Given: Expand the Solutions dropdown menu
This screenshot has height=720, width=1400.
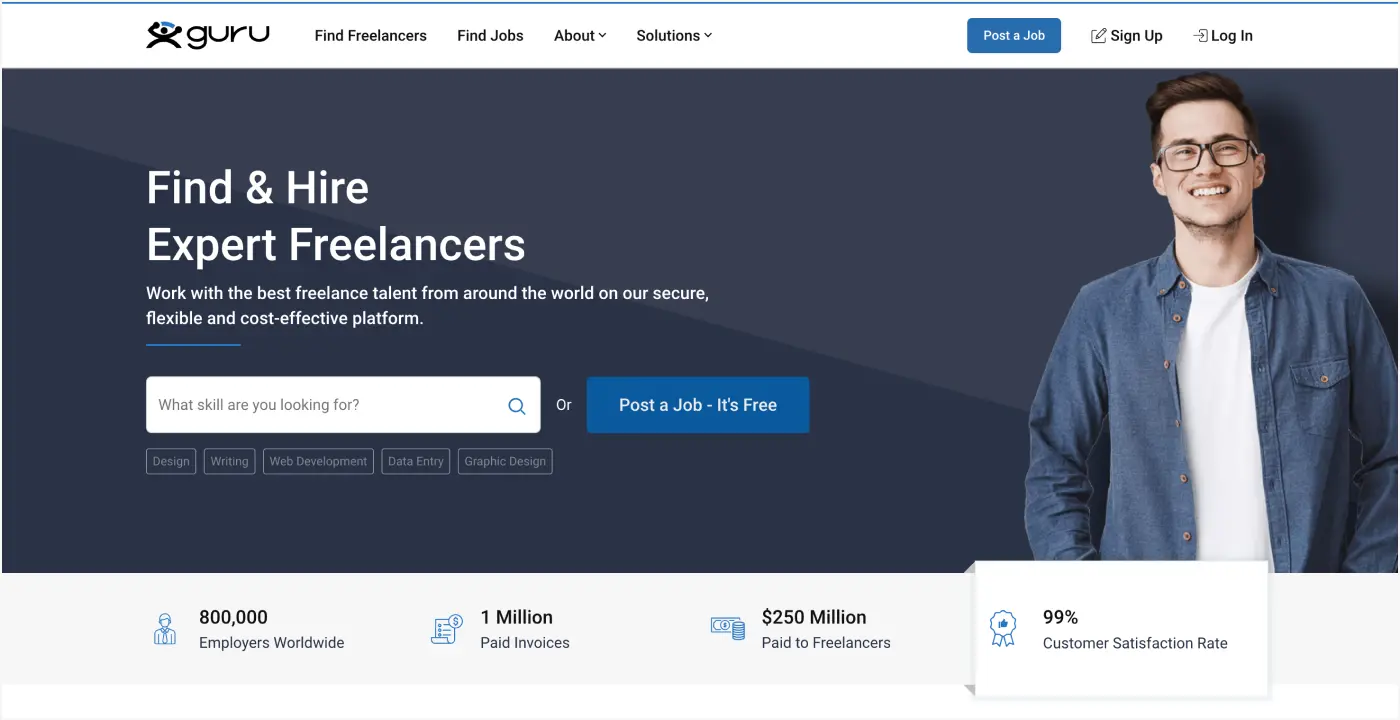Looking at the screenshot, I should pos(674,36).
